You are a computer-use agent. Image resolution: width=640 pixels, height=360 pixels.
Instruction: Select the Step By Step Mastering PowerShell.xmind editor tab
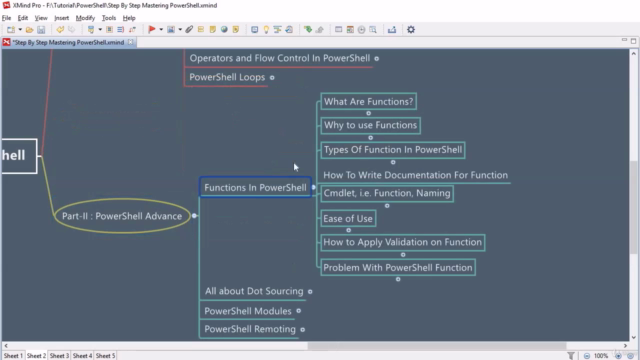(68, 42)
